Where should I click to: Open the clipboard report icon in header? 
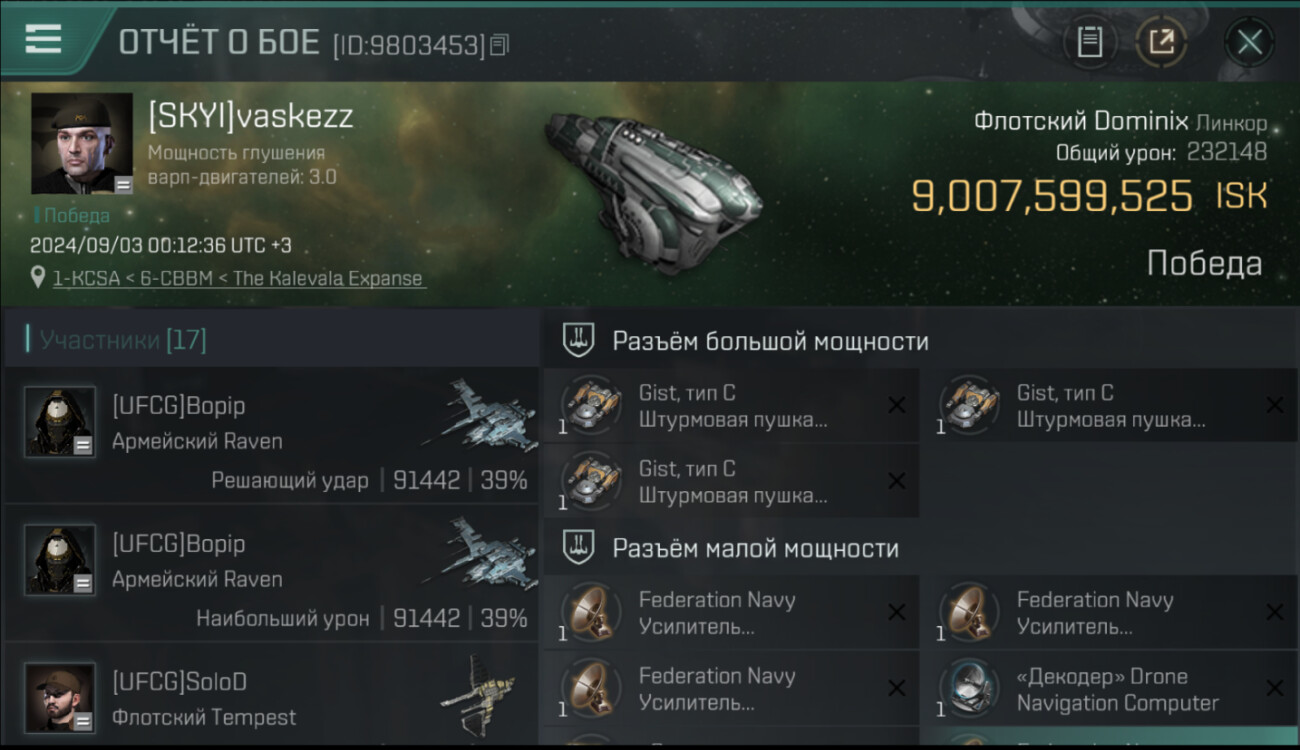pos(1090,42)
